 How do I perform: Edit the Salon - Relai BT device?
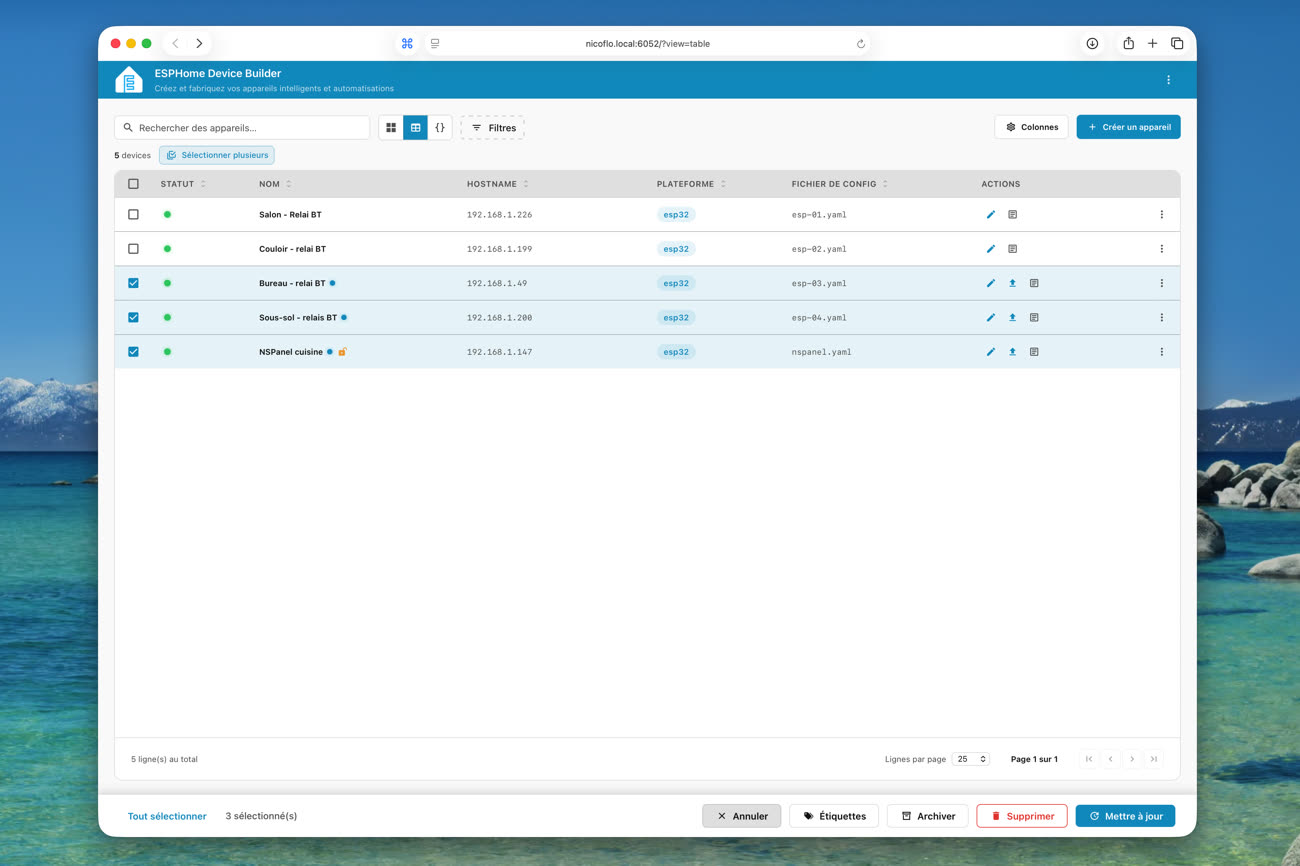(x=991, y=214)
